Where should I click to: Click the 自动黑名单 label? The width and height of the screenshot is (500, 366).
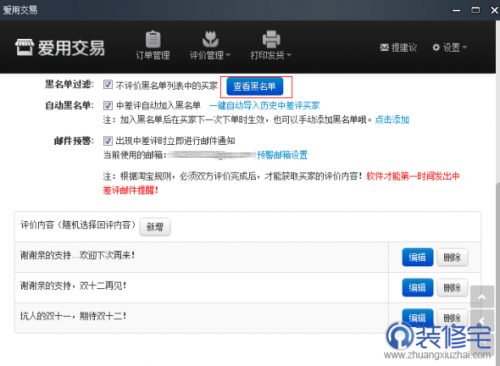[x=70, y=106]
